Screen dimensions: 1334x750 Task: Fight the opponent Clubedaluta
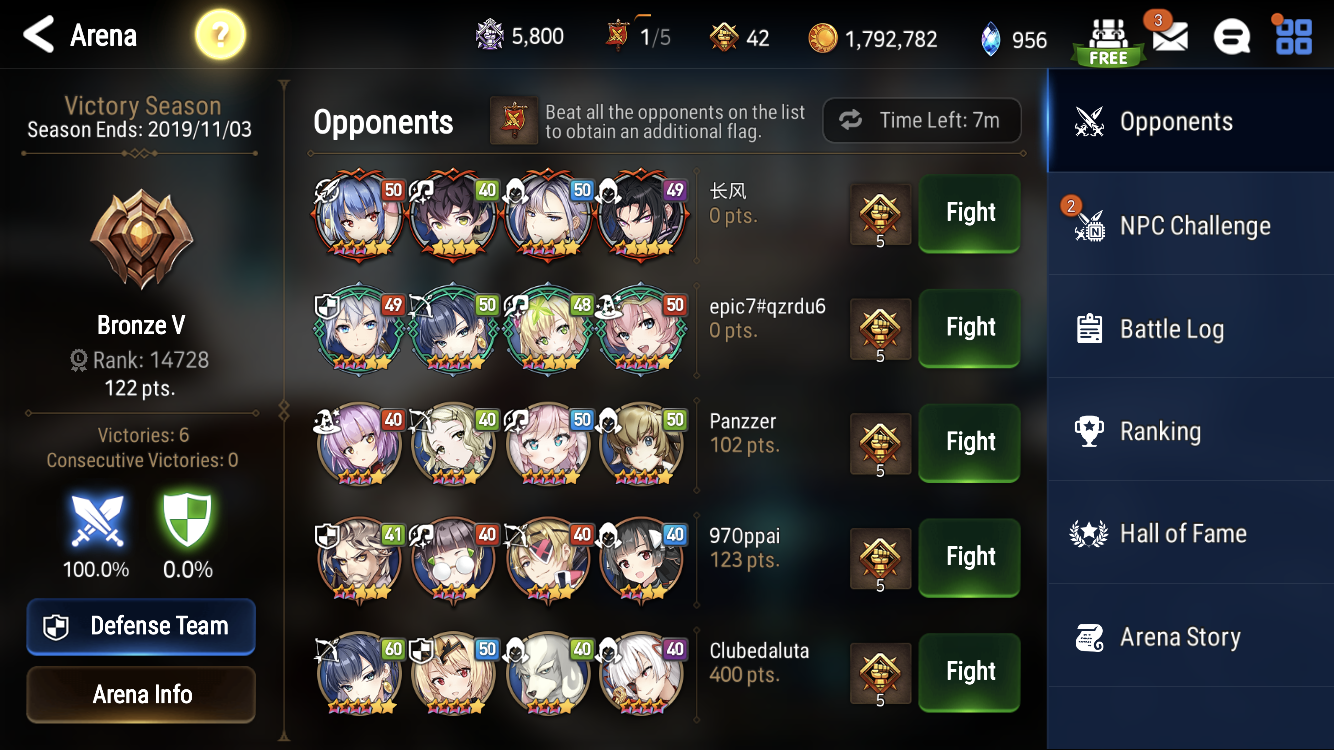click(x=970, y=671)
